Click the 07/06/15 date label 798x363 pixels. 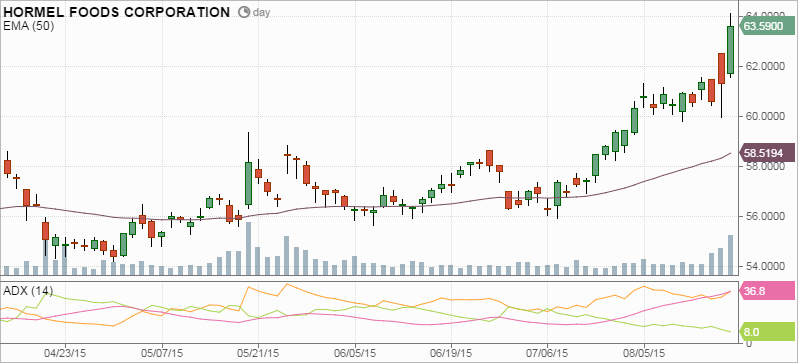(548, 352)
